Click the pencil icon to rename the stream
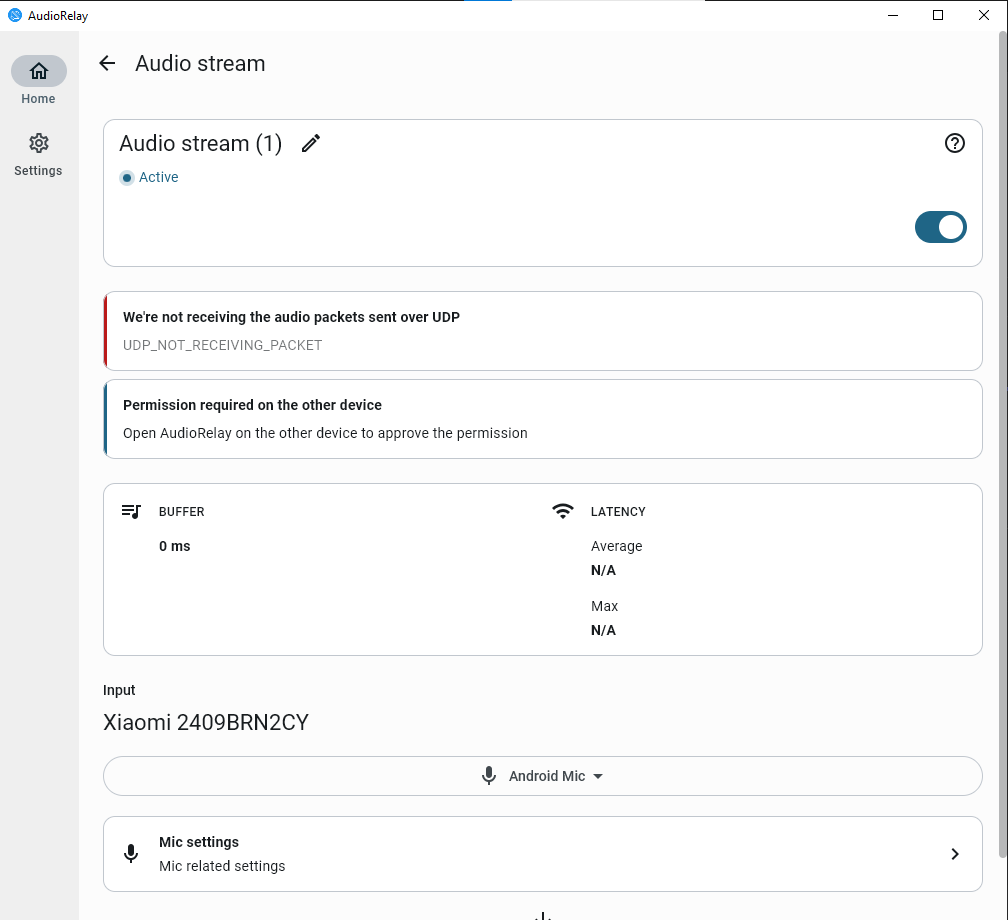This screenshot has height=920, width=1008. [311, 144]
